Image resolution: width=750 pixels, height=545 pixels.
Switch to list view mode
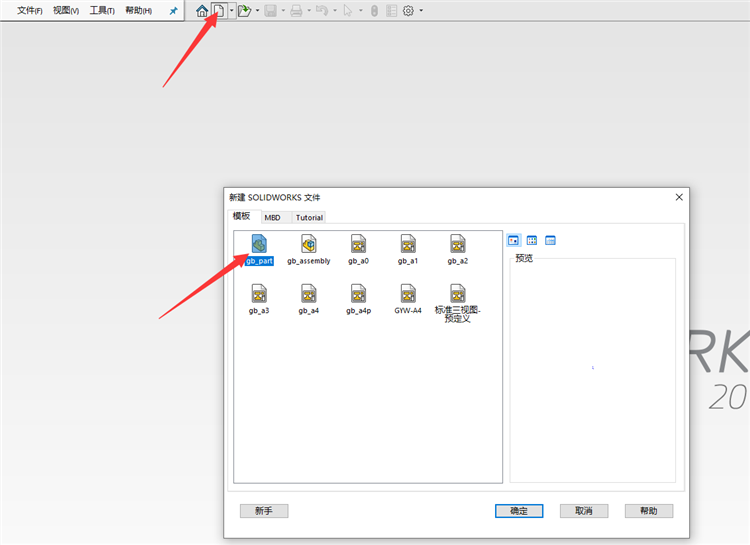point(532,240)
